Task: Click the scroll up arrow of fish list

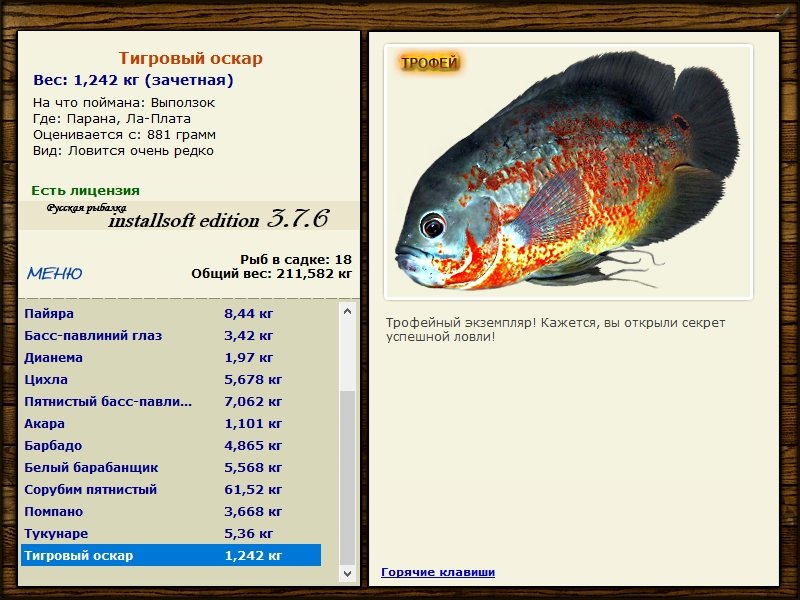Action: coord(347,311)
